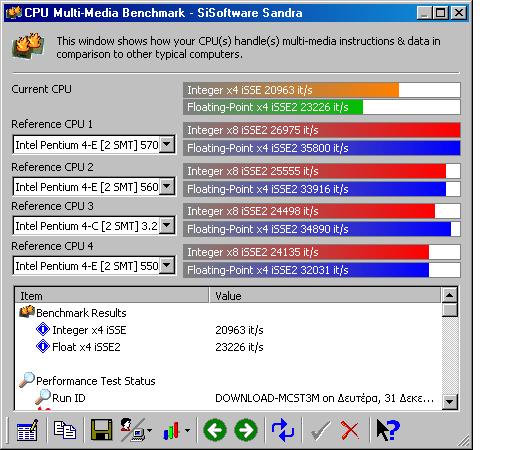Click the red Integer x8 iSSE2 26975 bar

coord(322,130)
